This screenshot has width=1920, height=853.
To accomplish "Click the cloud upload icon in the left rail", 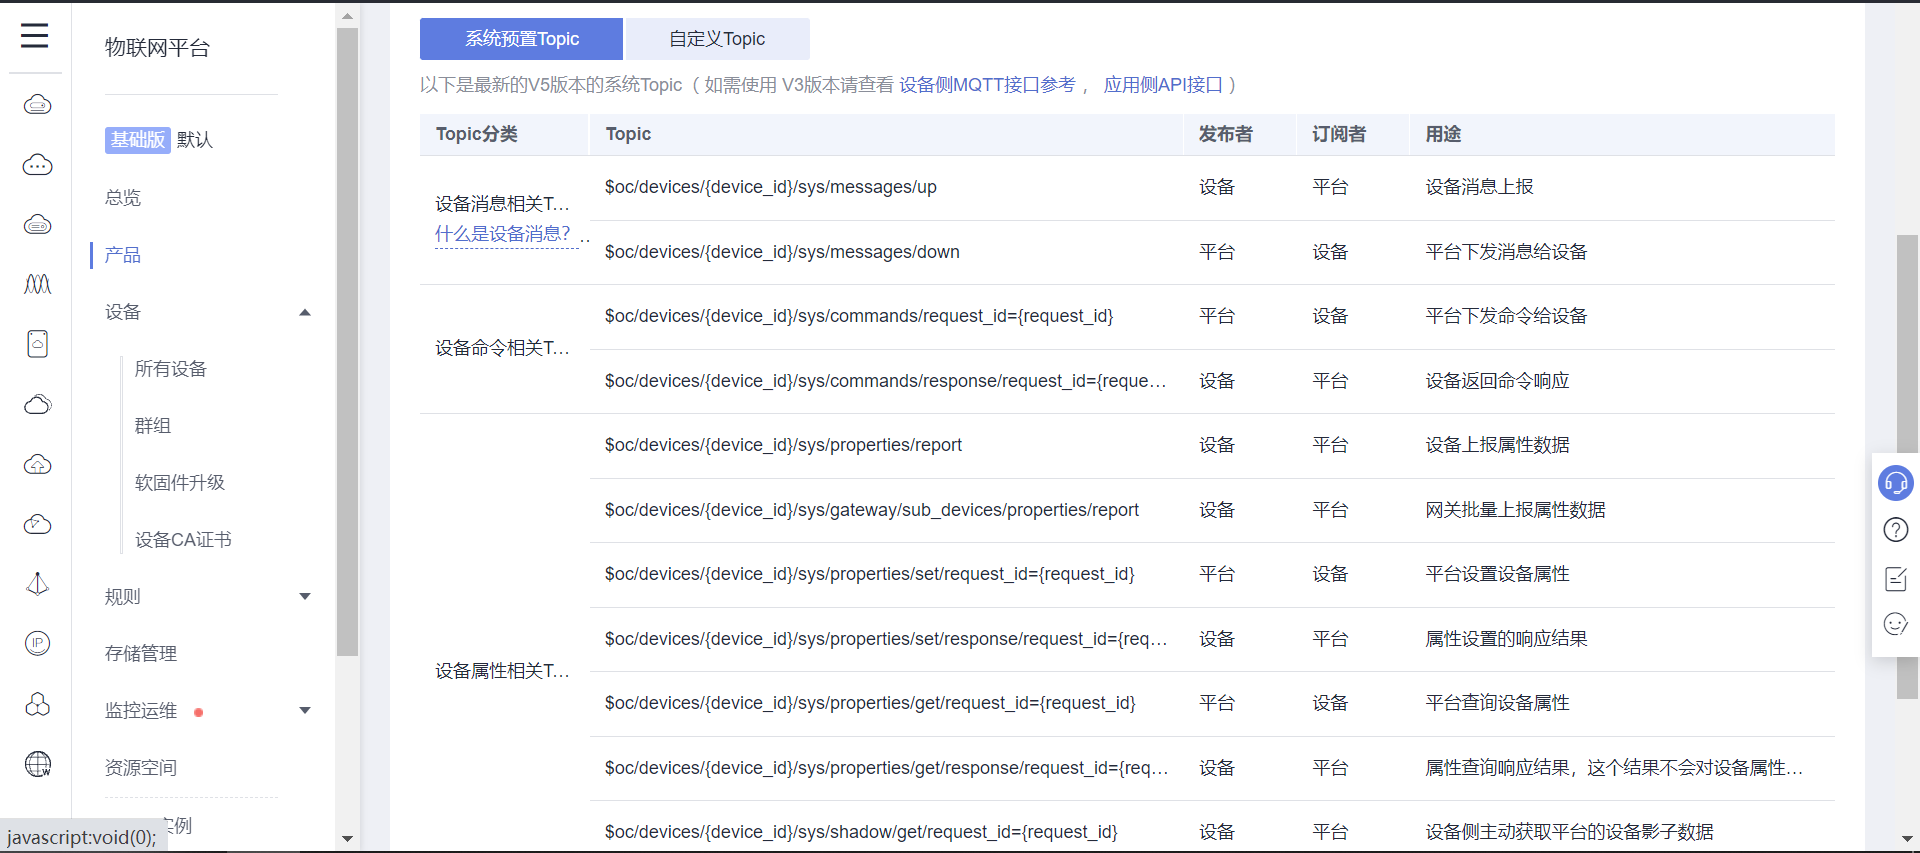I will [x=37, y=464].
